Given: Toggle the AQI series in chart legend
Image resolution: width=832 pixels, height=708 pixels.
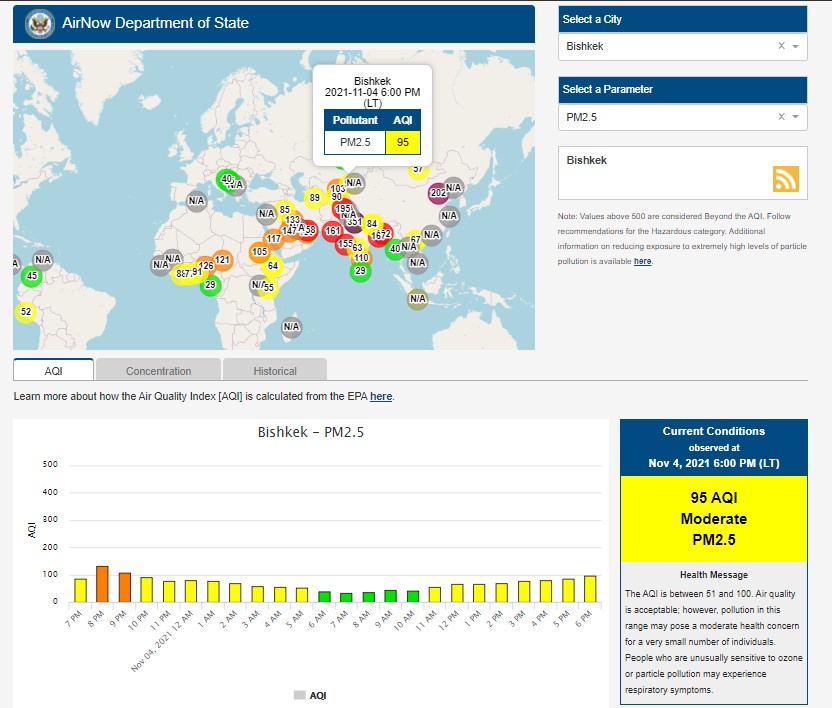Looking at the screenshot, I should tap(310, 694).
